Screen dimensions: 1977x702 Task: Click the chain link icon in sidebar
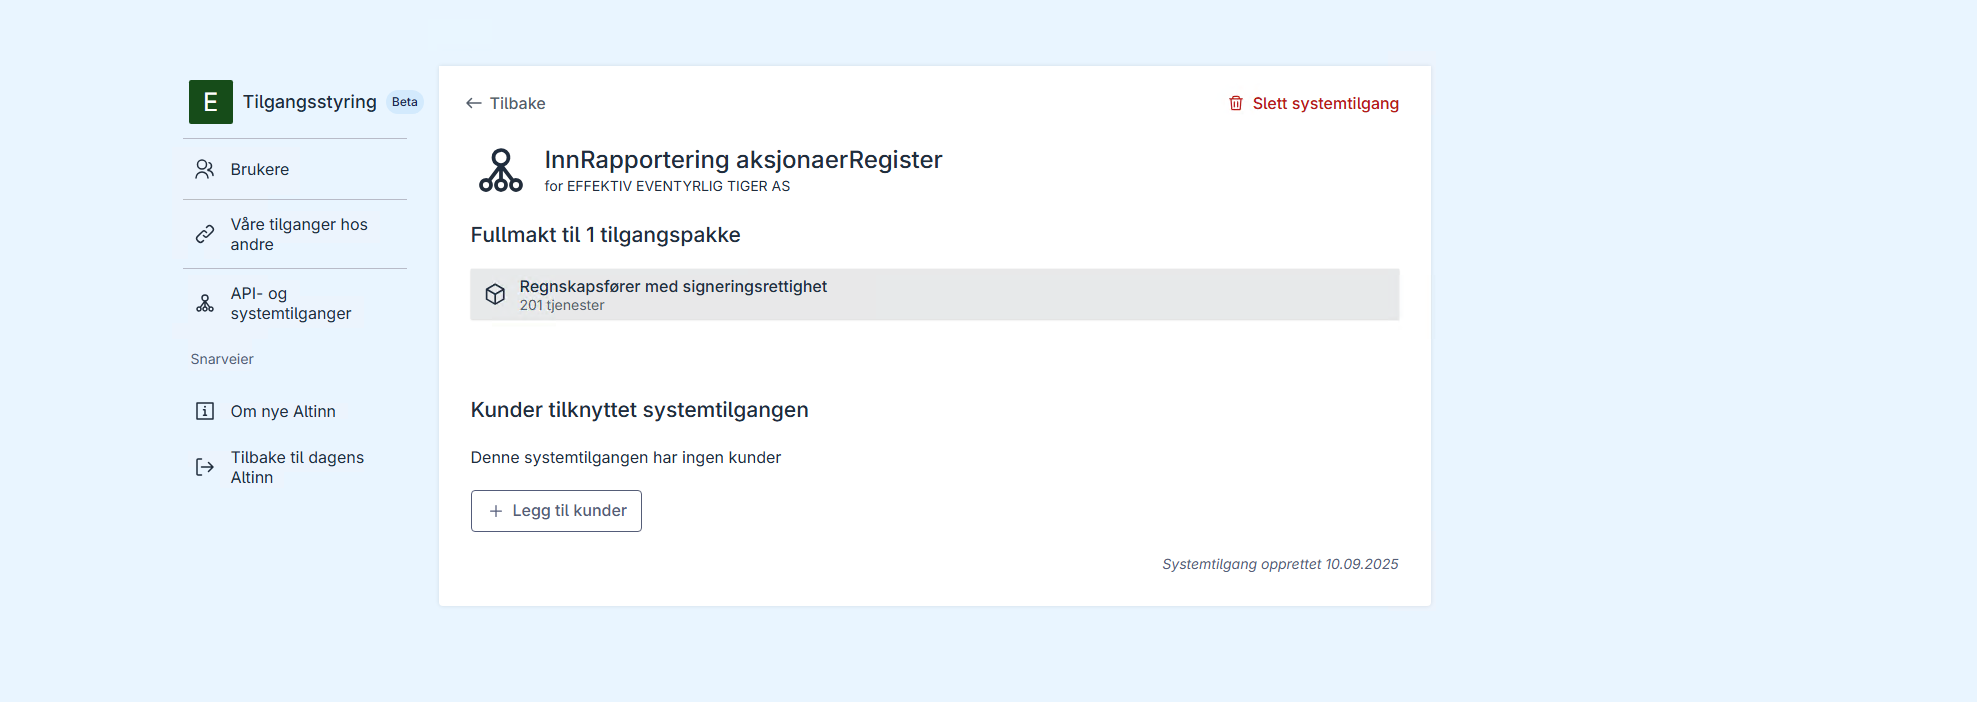tap(205, 234)
